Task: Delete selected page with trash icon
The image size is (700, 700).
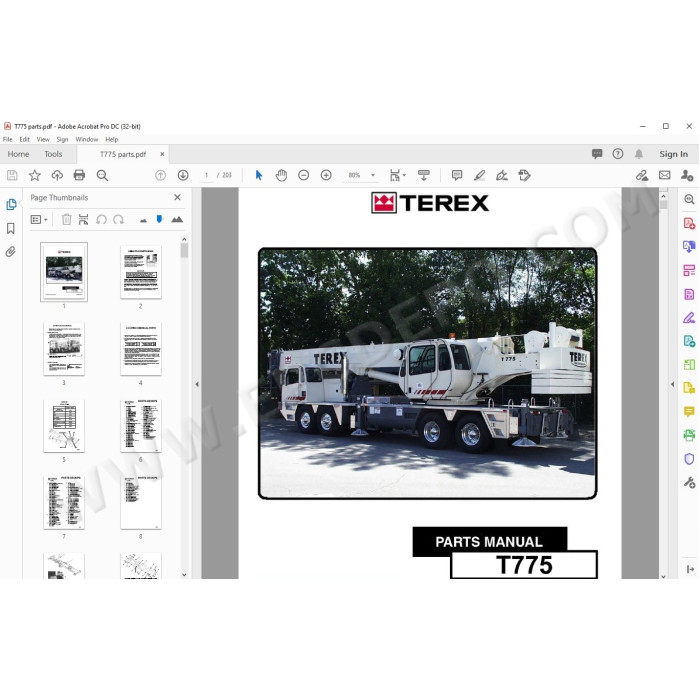Action: click(x=67, y=219)
